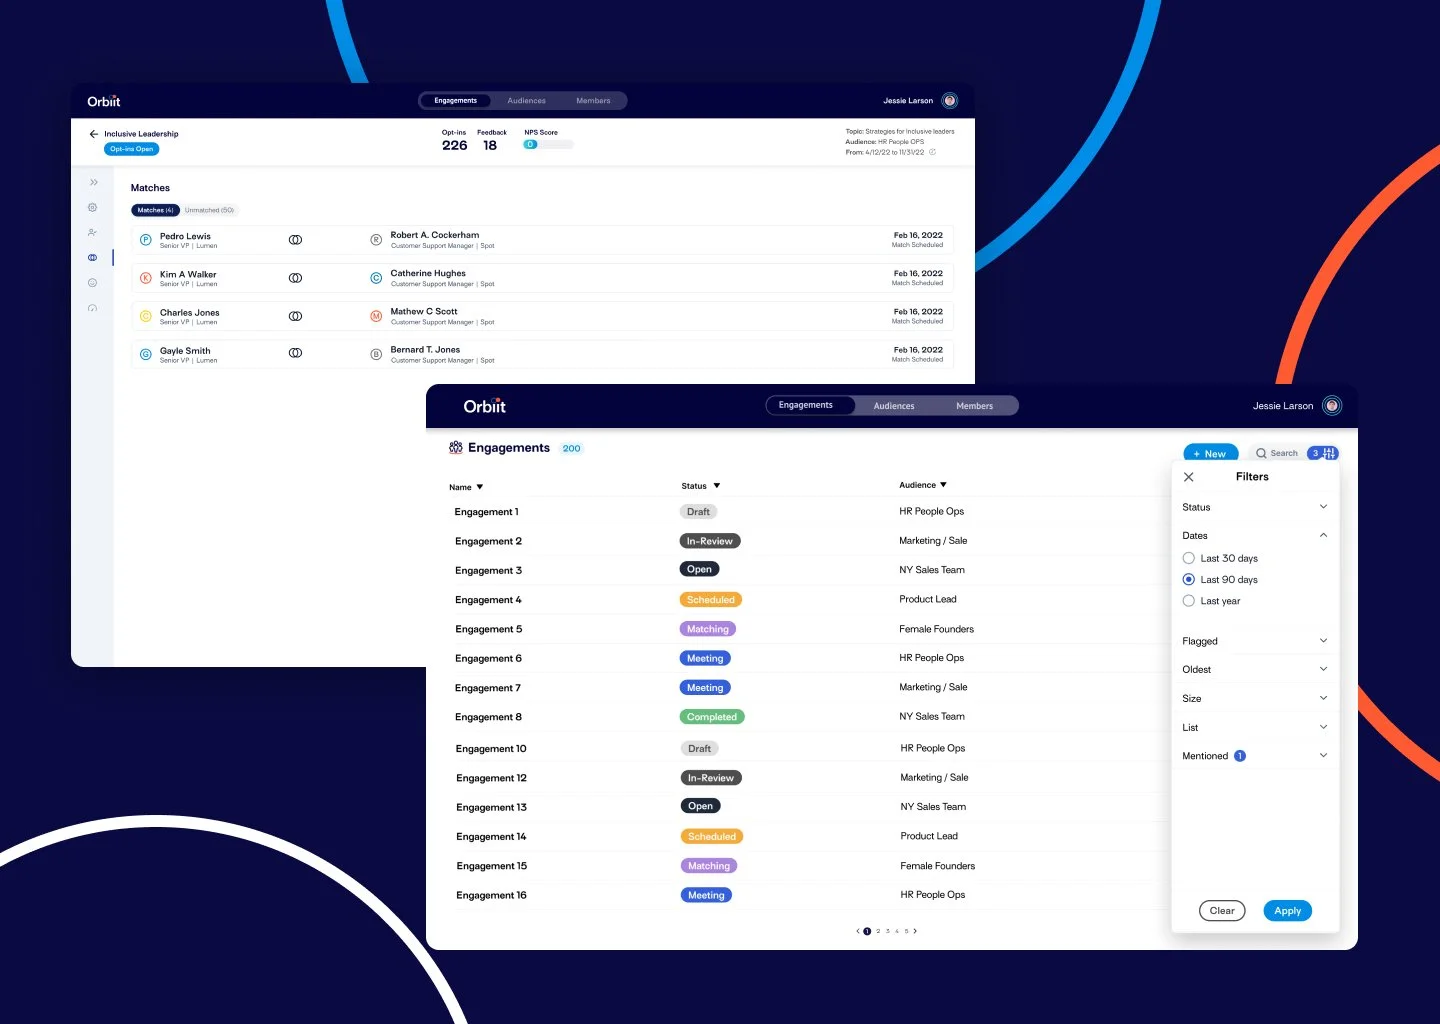Toggle the filter sliders icon next to Search
This screenshot has width=1440, height=1024.
point(1329,453)
